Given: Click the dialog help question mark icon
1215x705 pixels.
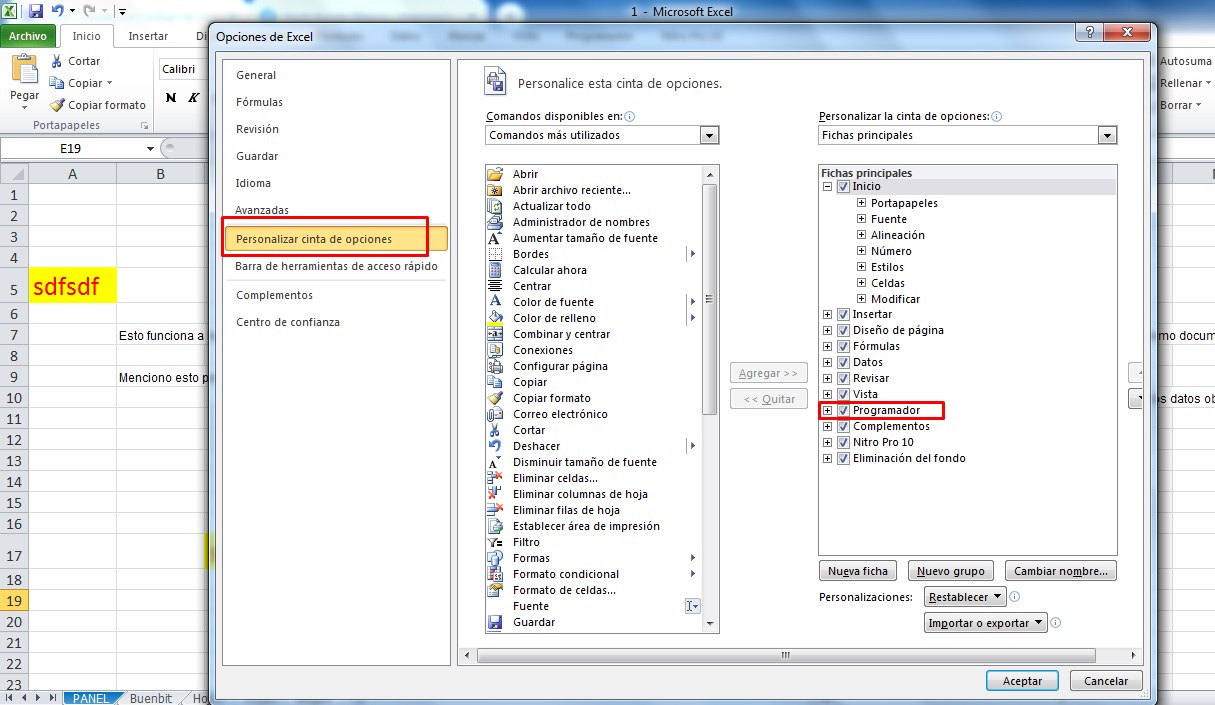Looking at the screenshot, I should point(1084,33).
